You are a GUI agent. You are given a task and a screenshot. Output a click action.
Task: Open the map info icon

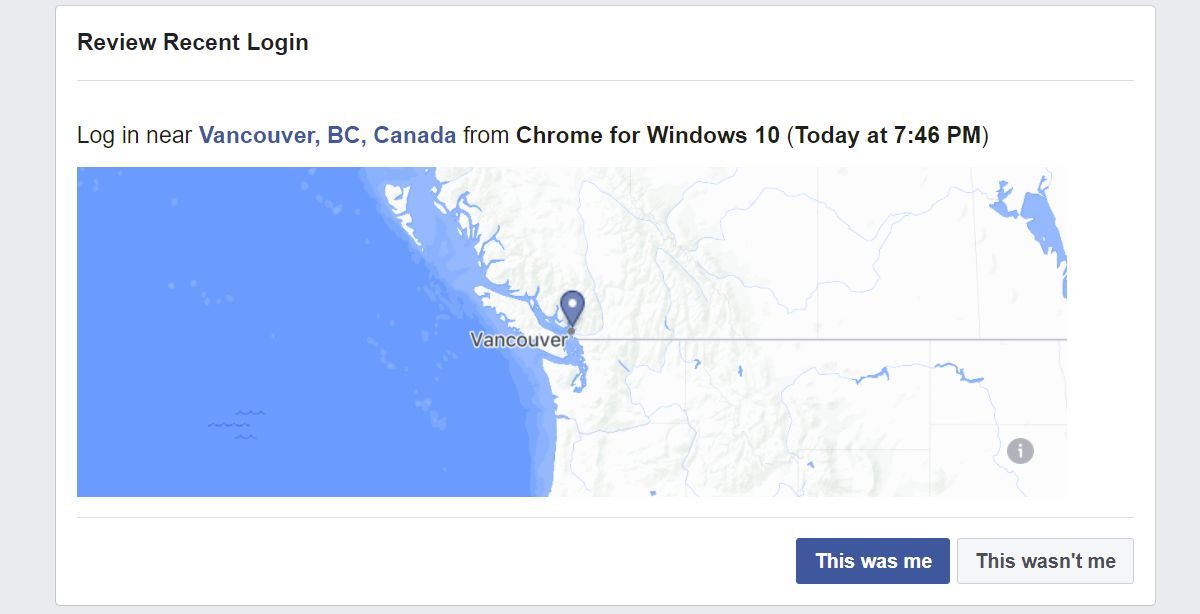tap(1020, 450)
